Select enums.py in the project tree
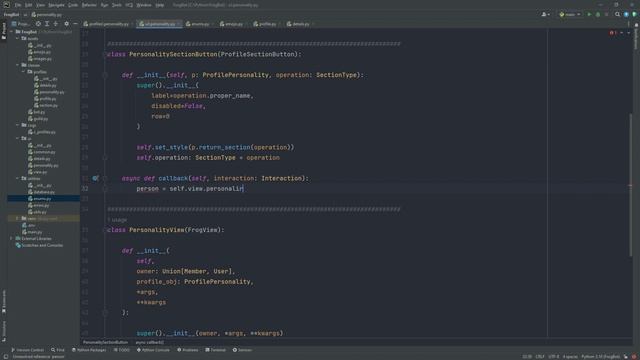Viewport: 640px width, 360px height. pyautogui.click(x=40, y=198)
